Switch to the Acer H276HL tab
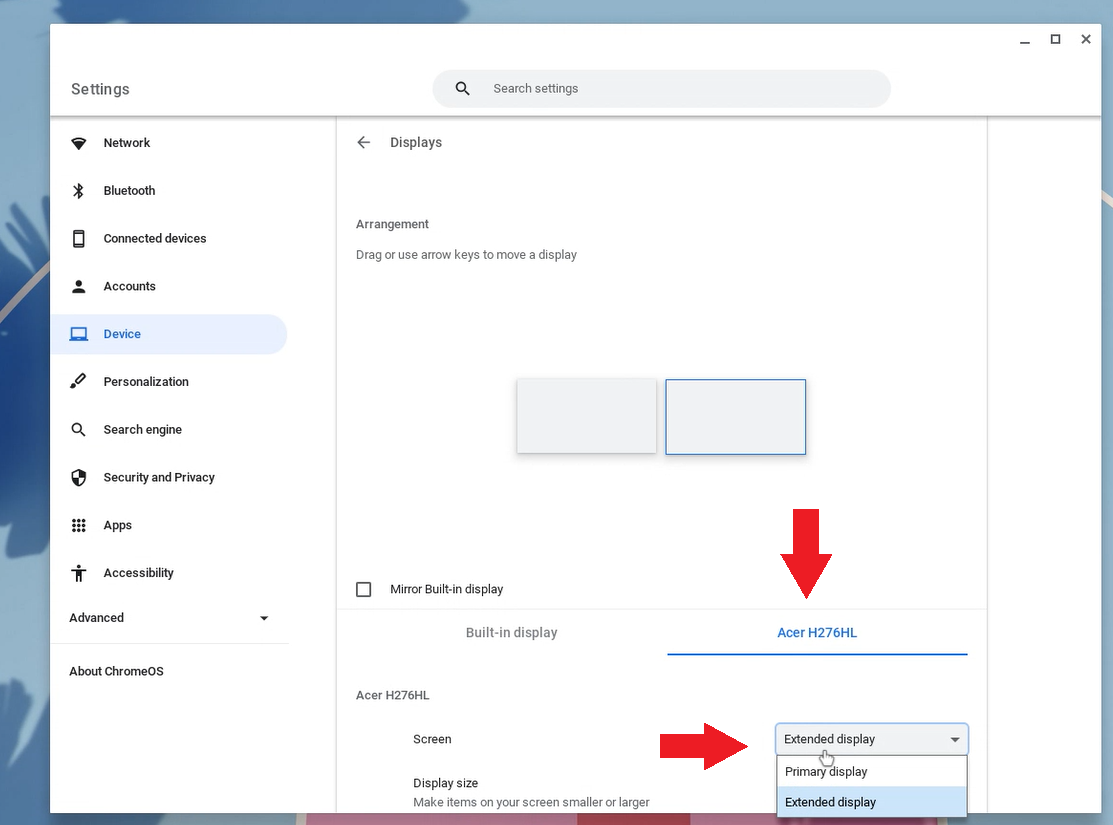This screenshot has height=825, width=1113. point(817,633)
